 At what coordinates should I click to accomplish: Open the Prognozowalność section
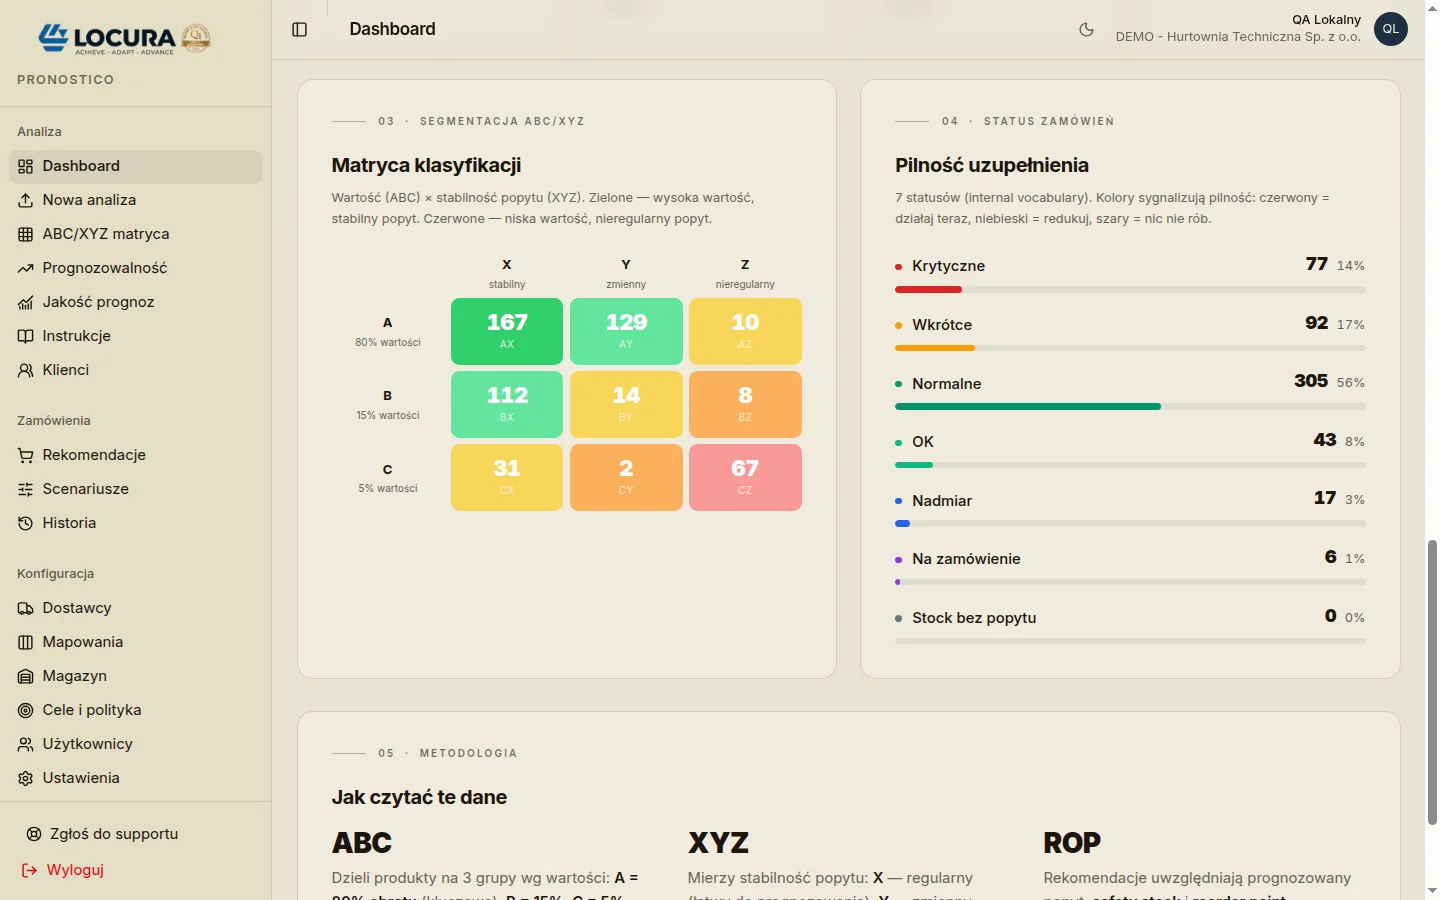click(x=136, y=268)
